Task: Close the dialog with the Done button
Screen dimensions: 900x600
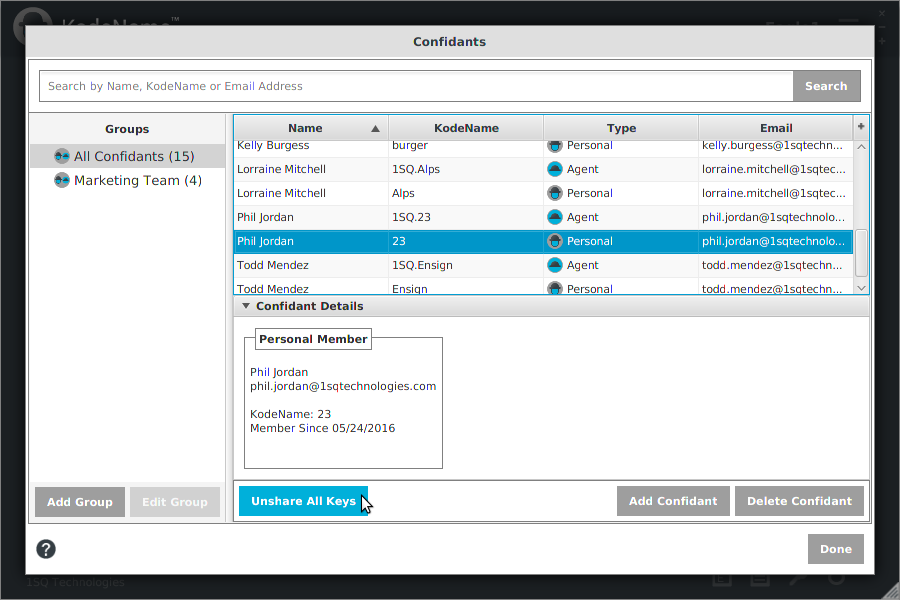Action: point(836,549)
